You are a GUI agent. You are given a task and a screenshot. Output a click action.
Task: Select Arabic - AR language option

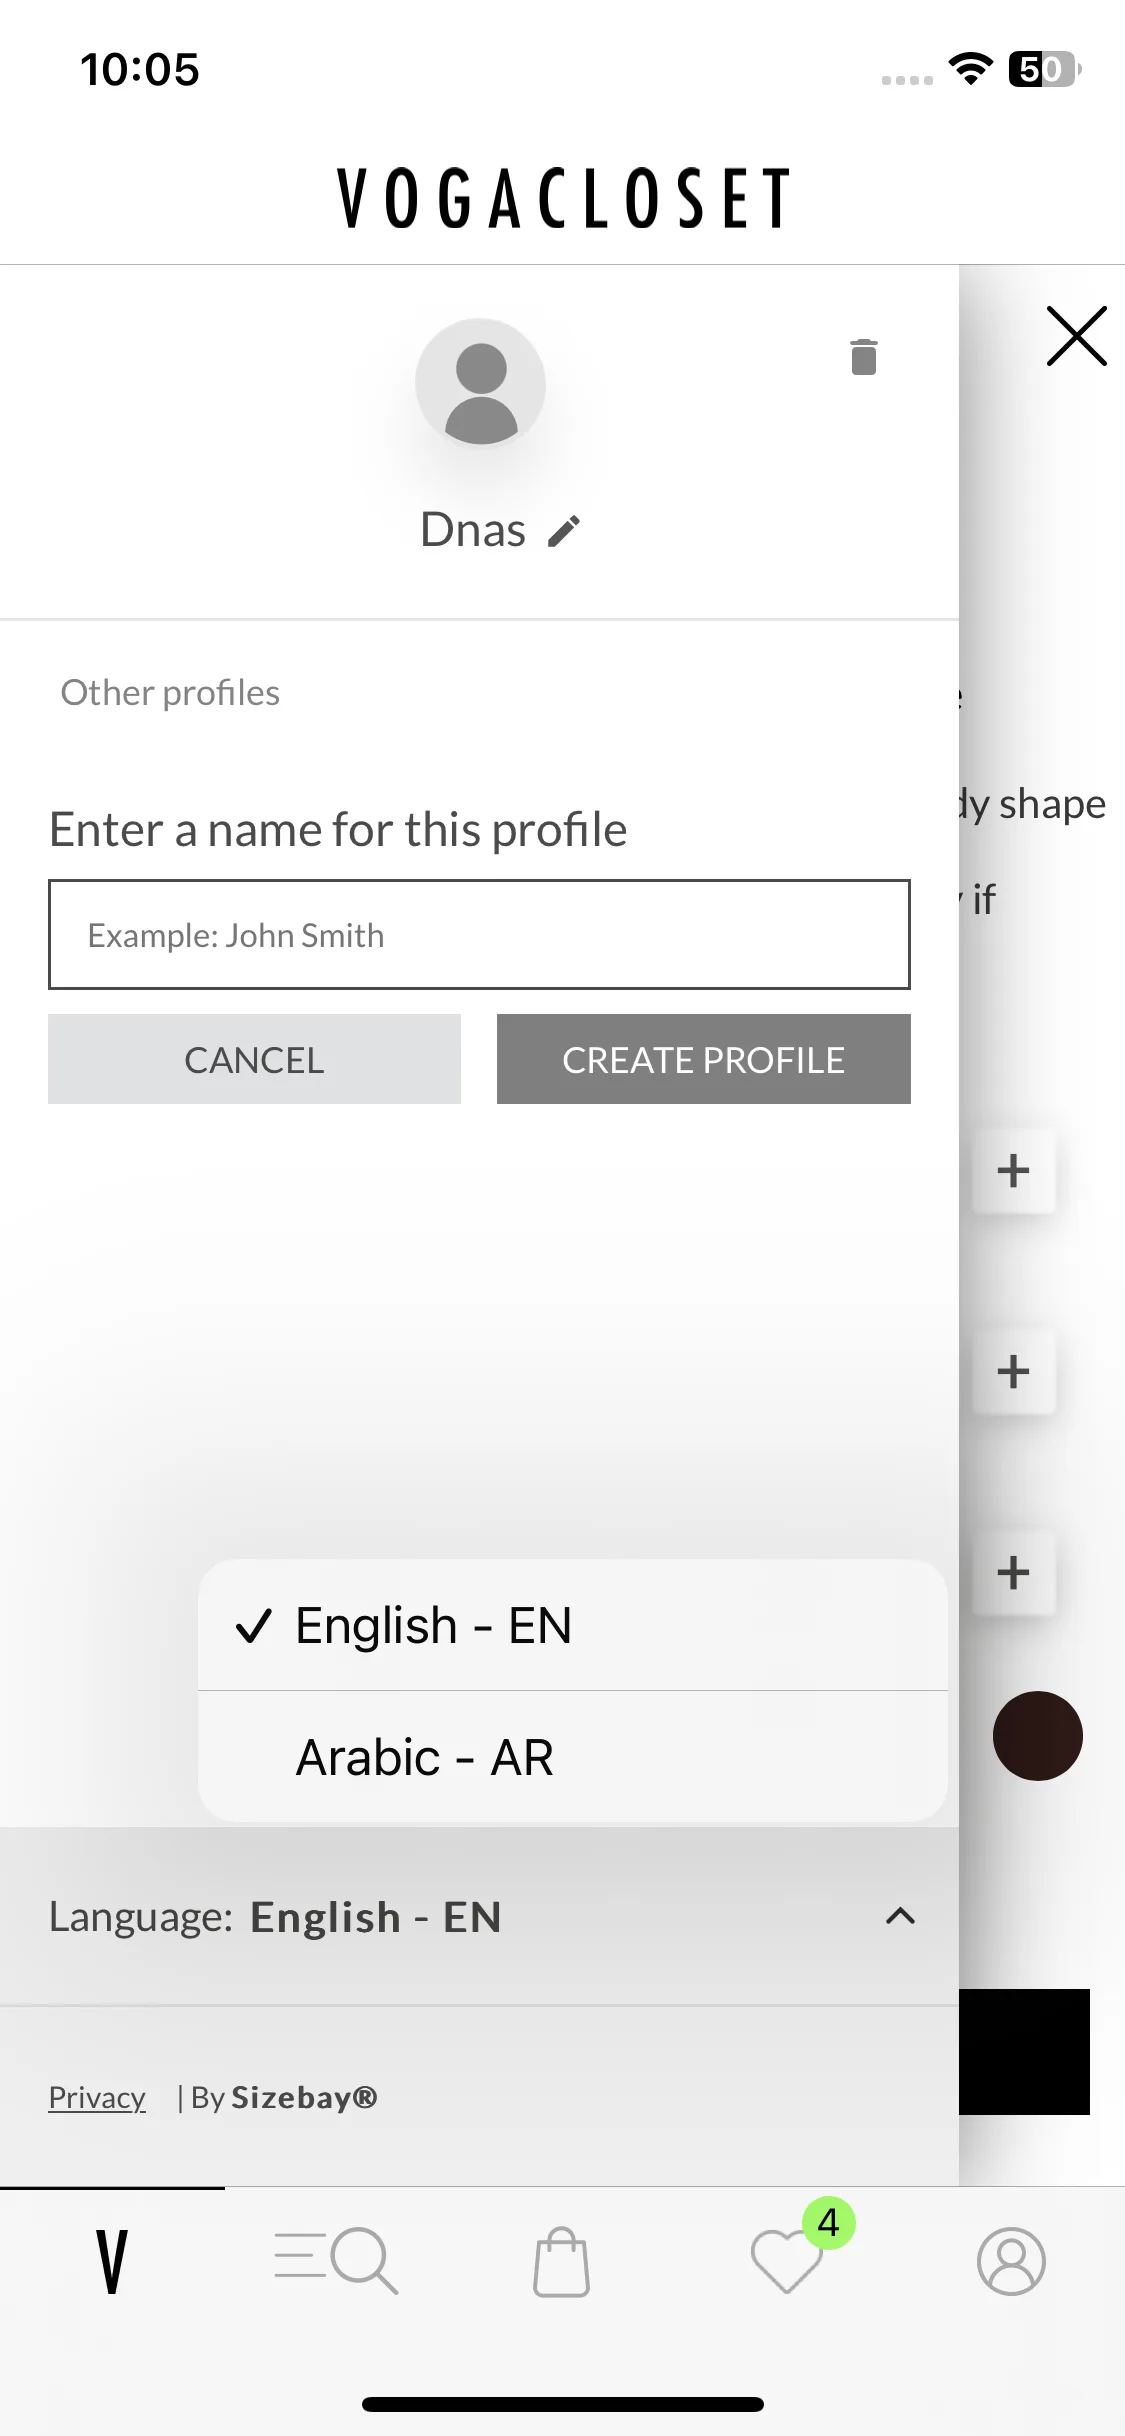[x=573, y=1757]
